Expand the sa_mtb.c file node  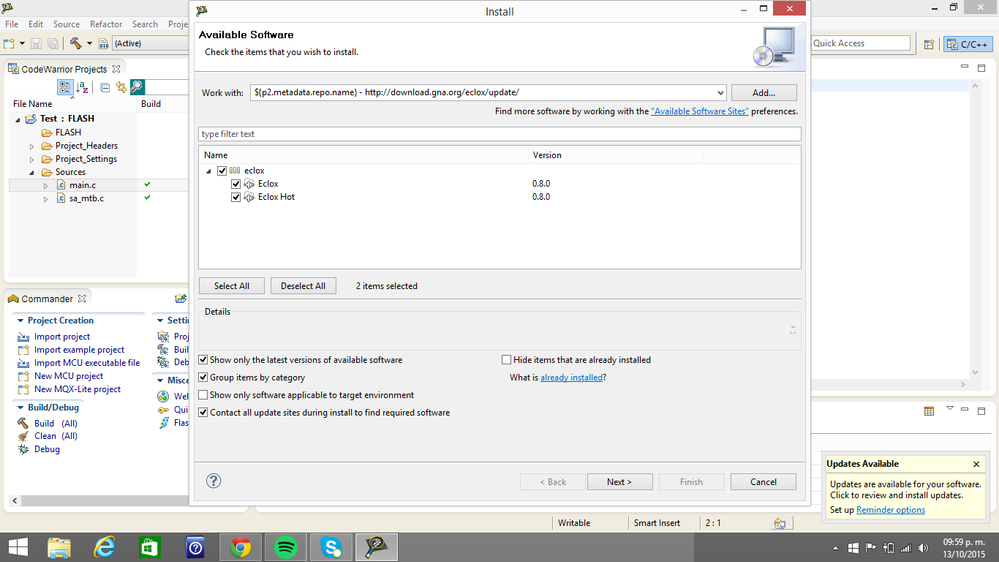point(46,199)
